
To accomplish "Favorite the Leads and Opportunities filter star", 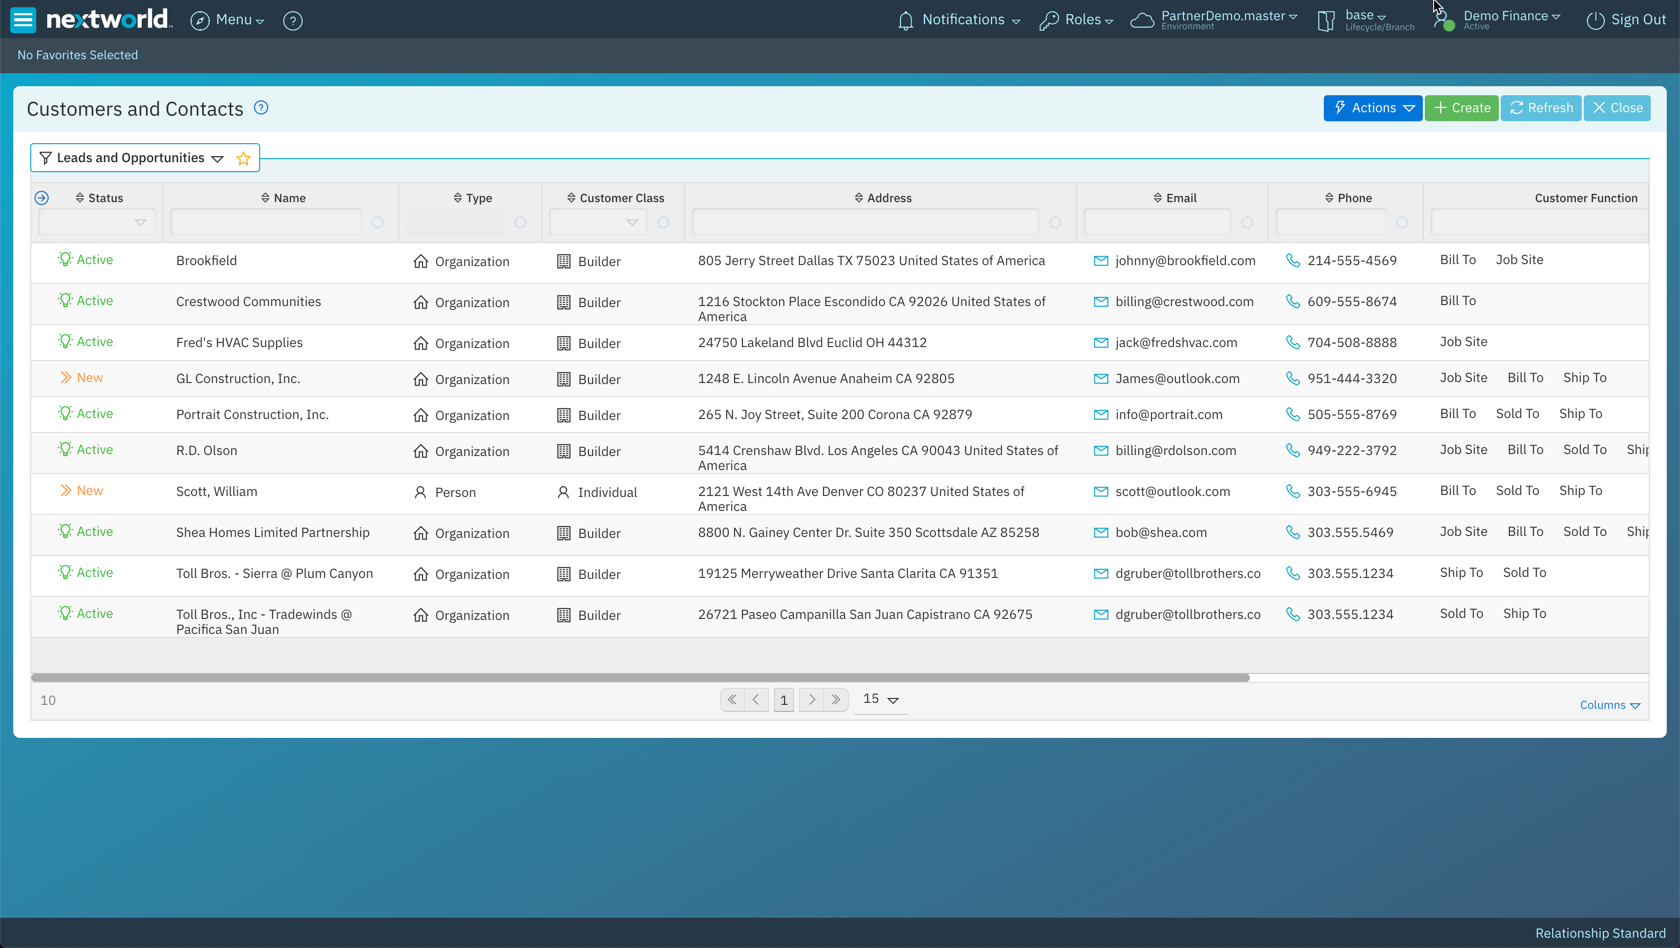I will point(243,157).
